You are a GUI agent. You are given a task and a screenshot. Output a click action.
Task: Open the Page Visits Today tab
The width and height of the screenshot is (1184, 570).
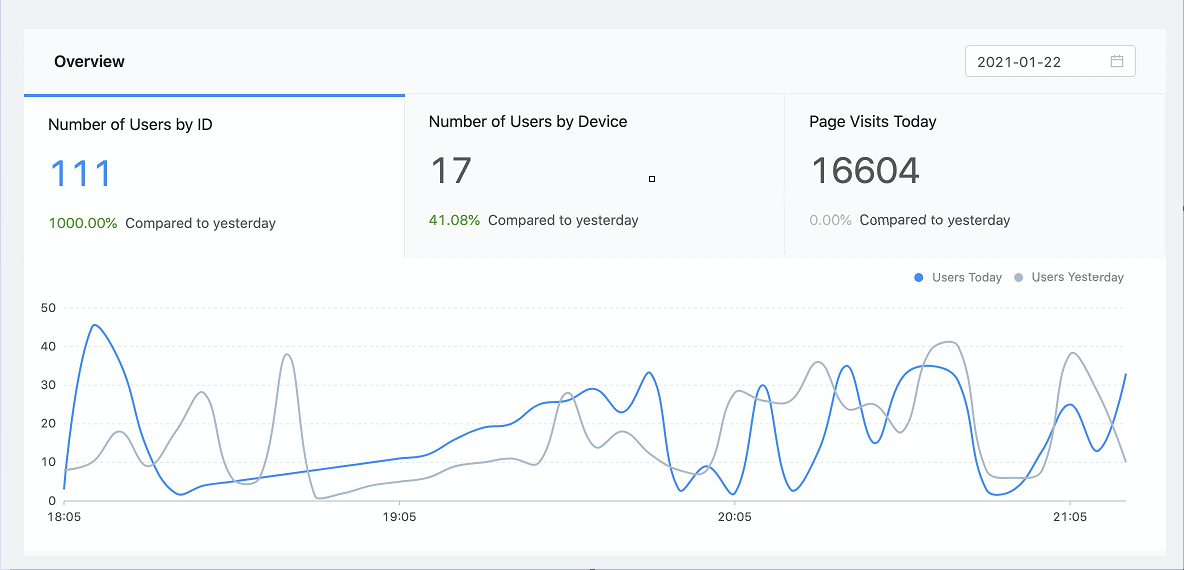coord(872,121)
